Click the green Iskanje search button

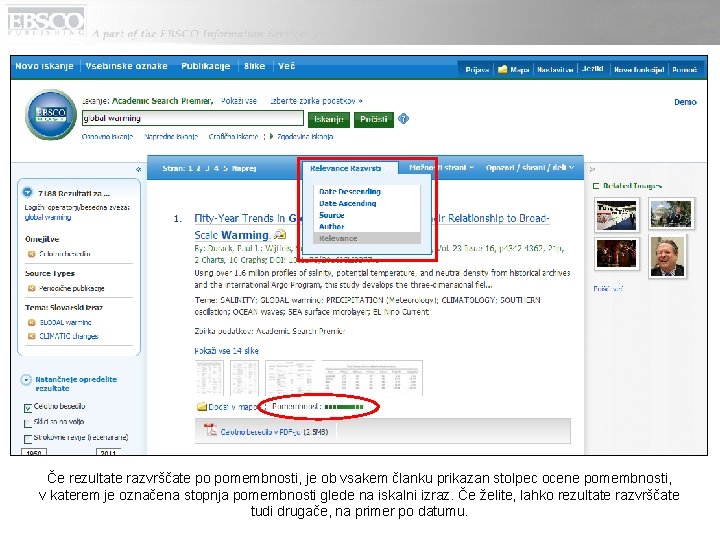click(x=329, y=119)
